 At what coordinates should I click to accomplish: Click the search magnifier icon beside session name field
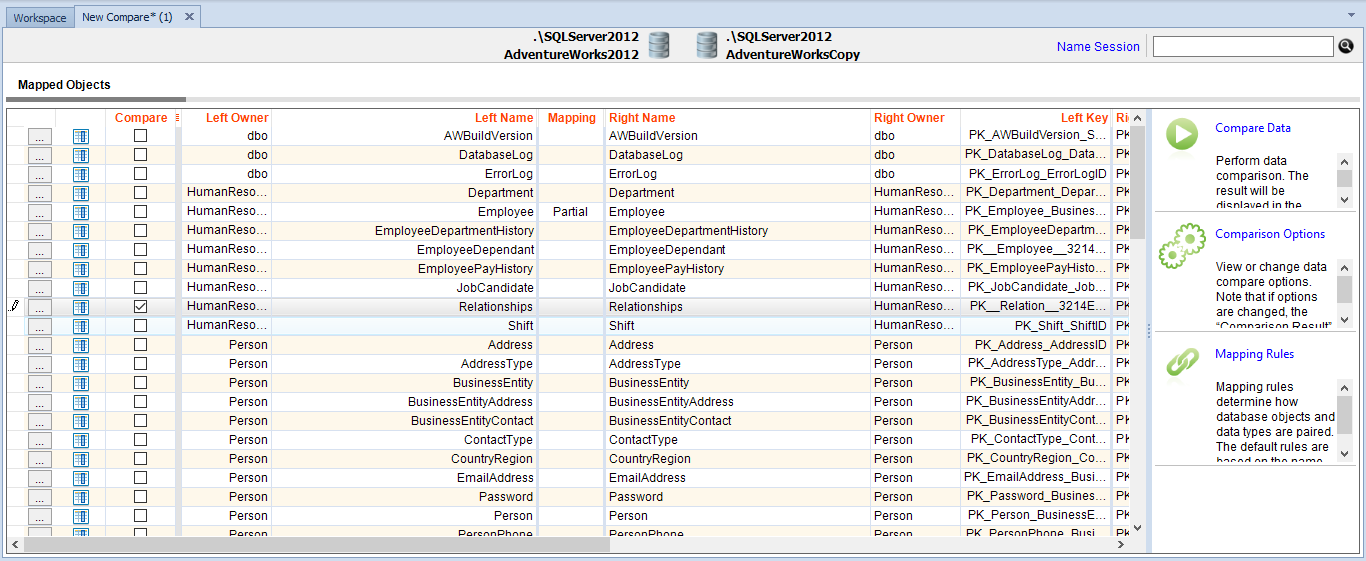1346,46
